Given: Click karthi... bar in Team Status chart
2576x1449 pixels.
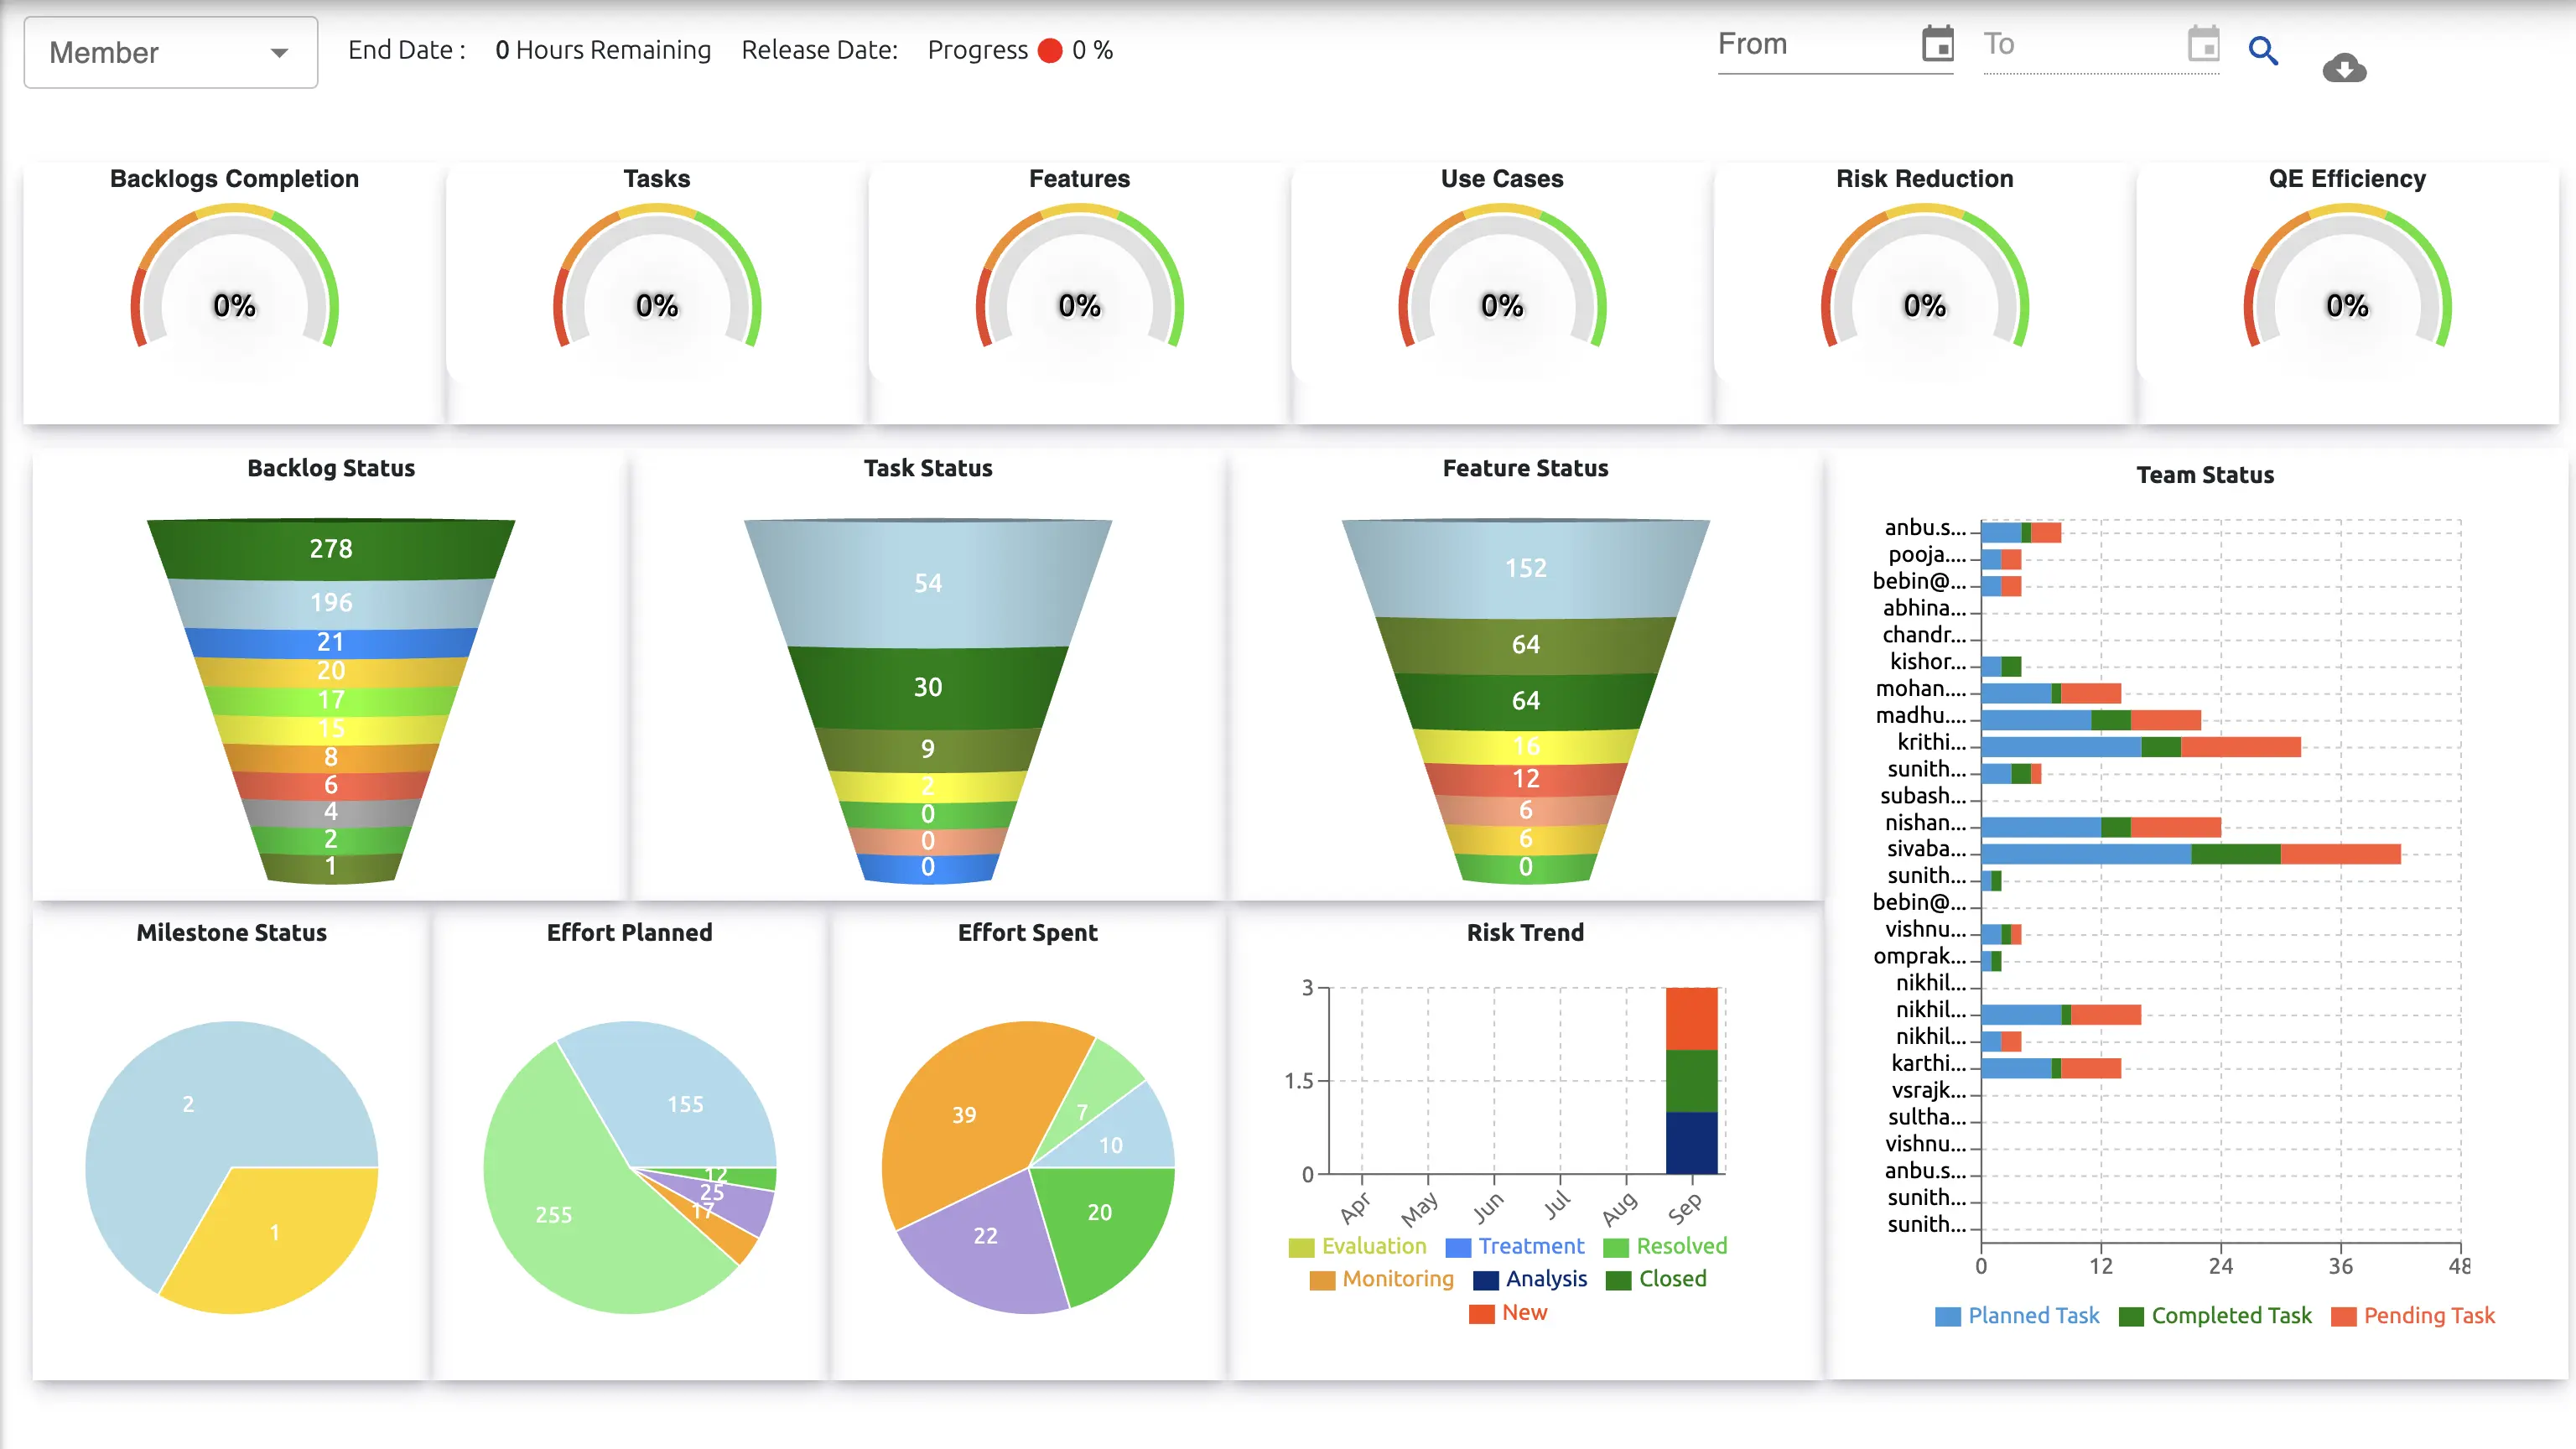Looking at the screenshot, I should click(x=2051, y=1068).
